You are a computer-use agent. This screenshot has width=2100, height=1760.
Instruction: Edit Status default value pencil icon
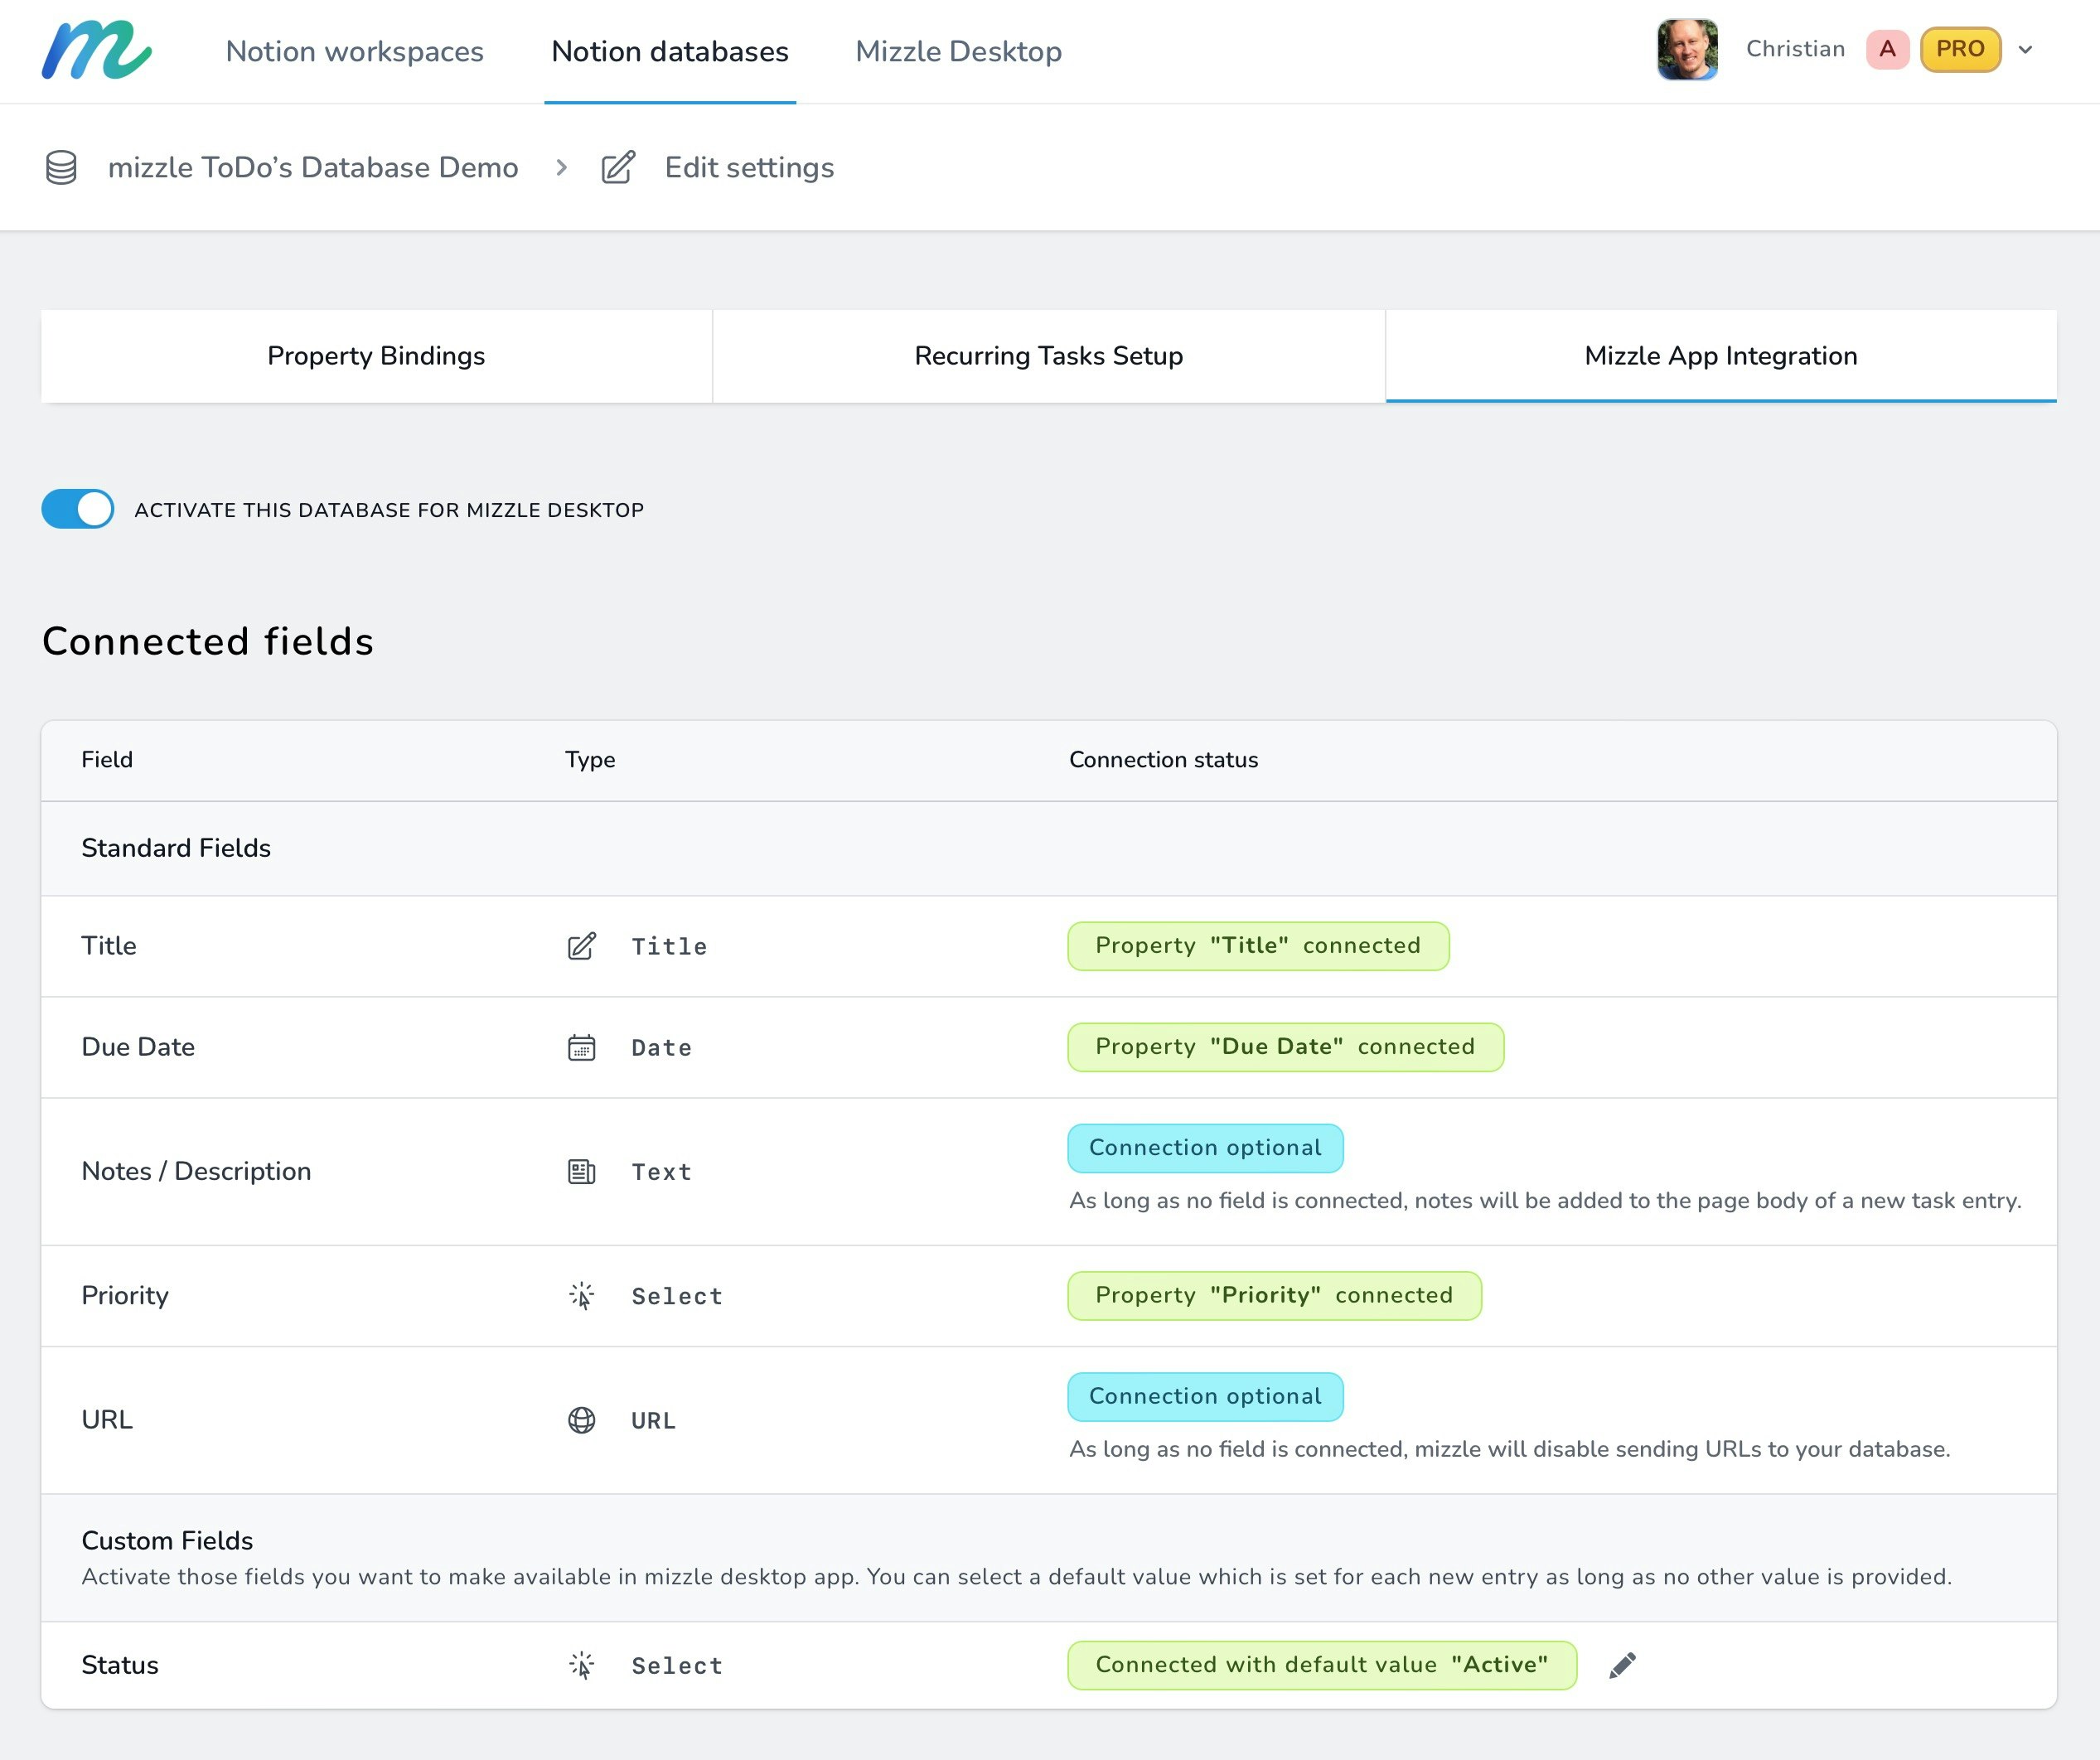click(x=1622, y=1665)
